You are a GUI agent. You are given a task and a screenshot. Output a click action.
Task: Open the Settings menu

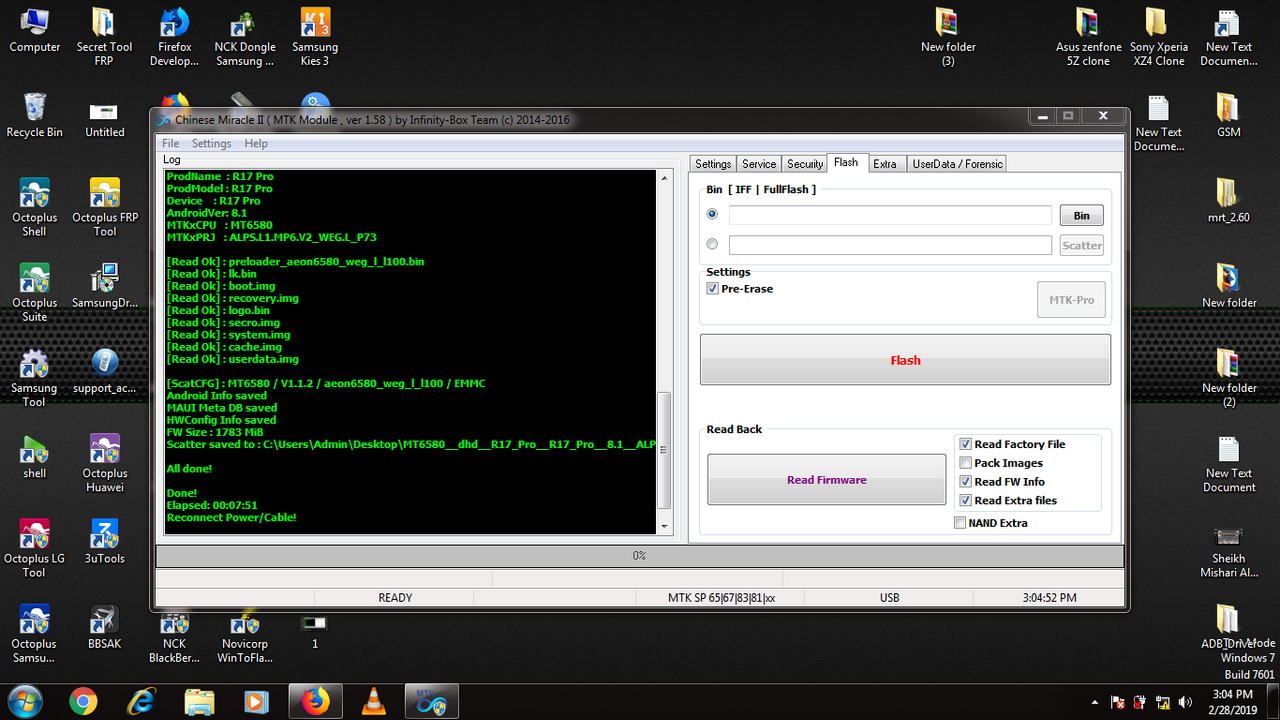click(x=211, y=144)
